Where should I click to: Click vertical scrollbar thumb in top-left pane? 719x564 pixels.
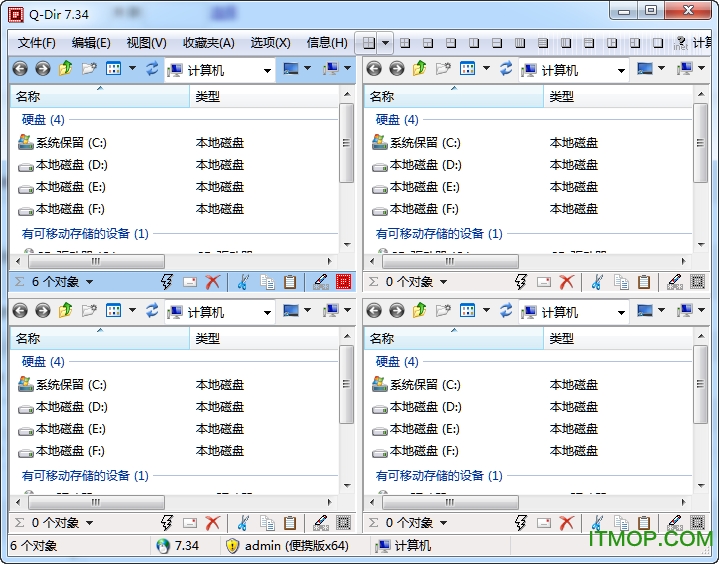pos(347,143)
